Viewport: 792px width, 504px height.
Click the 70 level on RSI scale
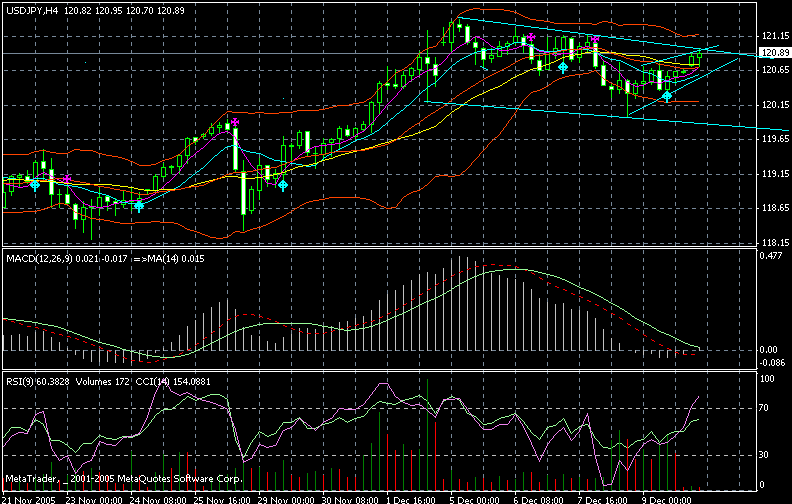click(x=765, y=408)
